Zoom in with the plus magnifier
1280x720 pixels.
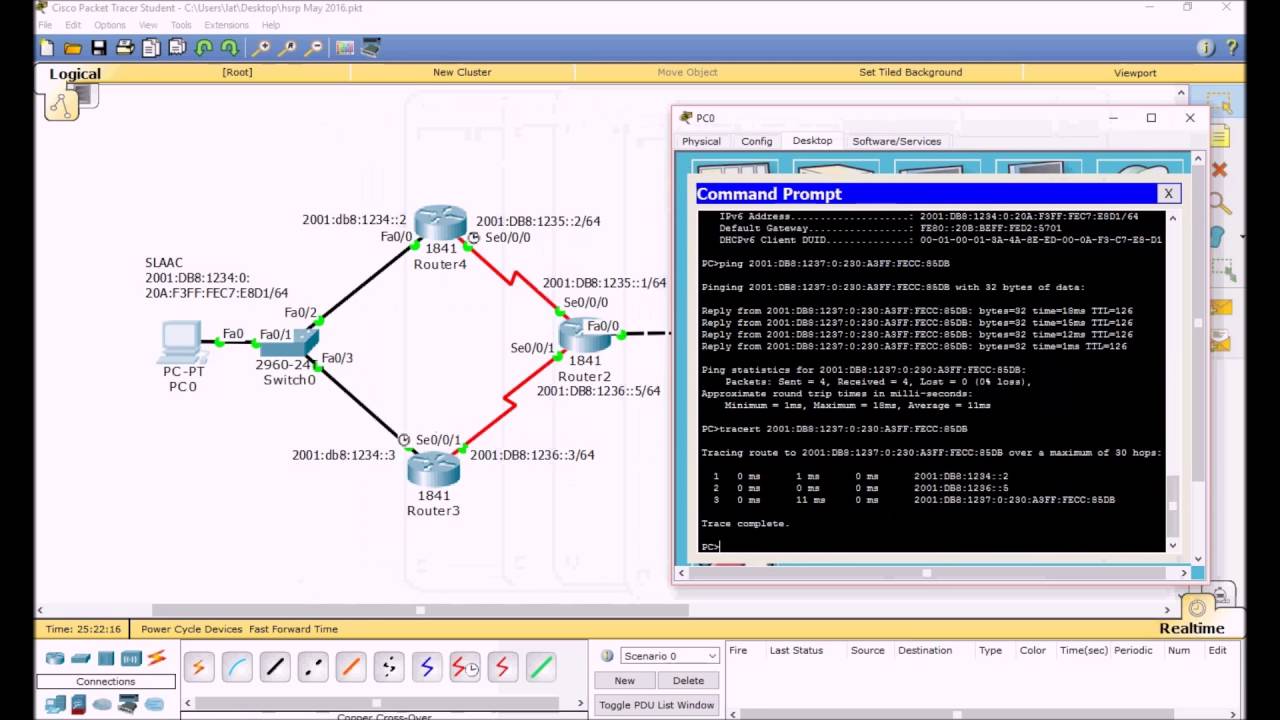[x=261, y=47]
